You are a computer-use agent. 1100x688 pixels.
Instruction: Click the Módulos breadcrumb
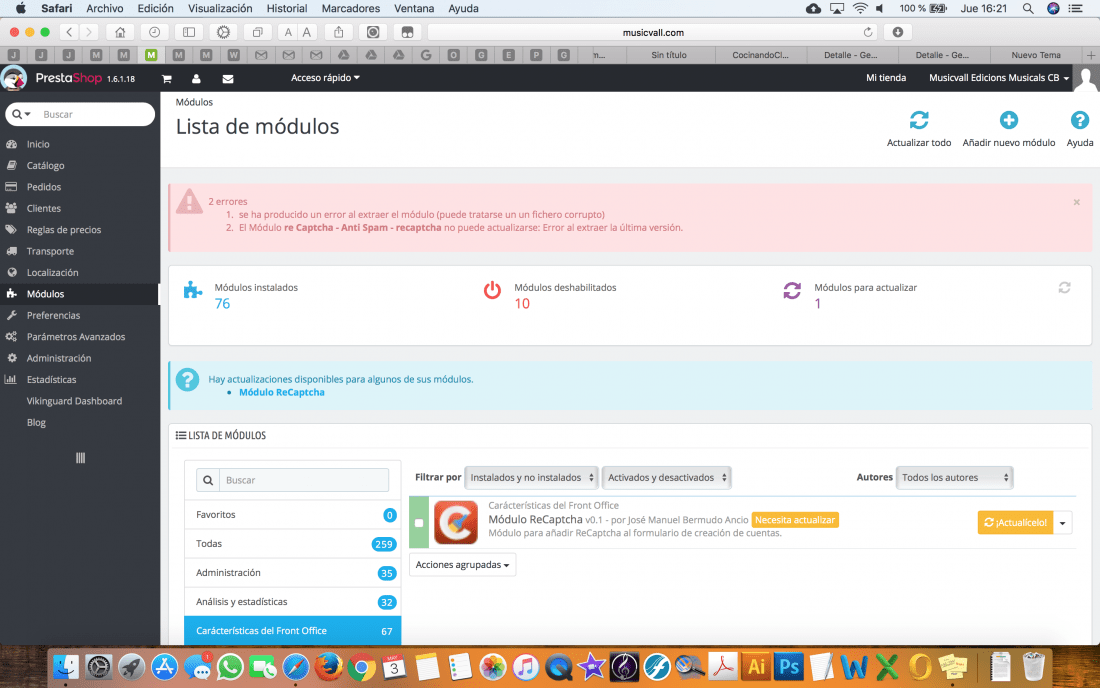[194, 102]
